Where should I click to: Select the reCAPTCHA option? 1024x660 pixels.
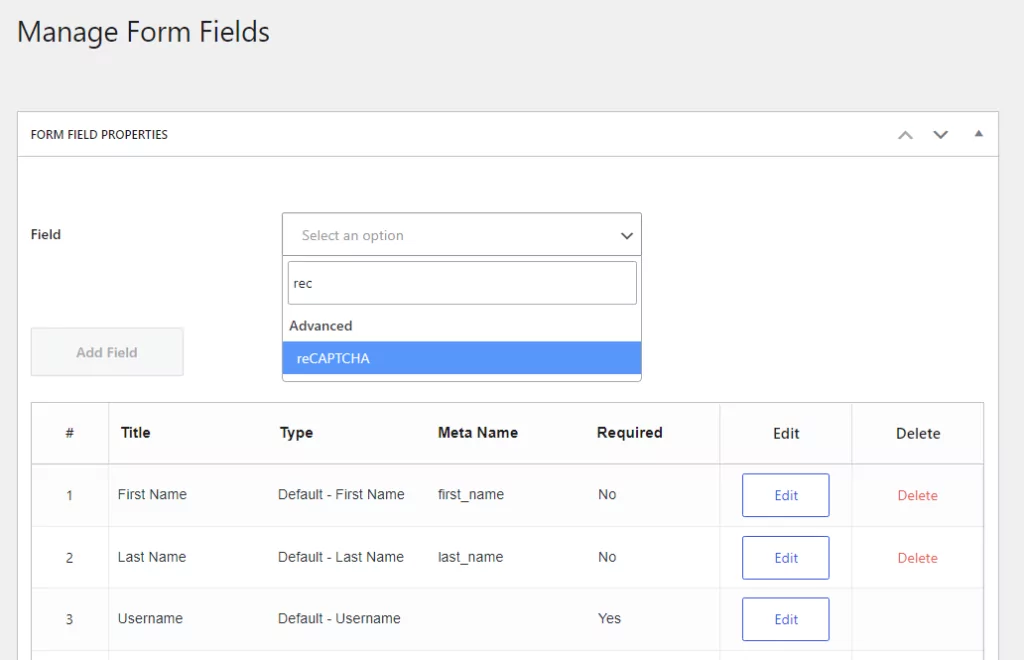(x=462, y=358)
